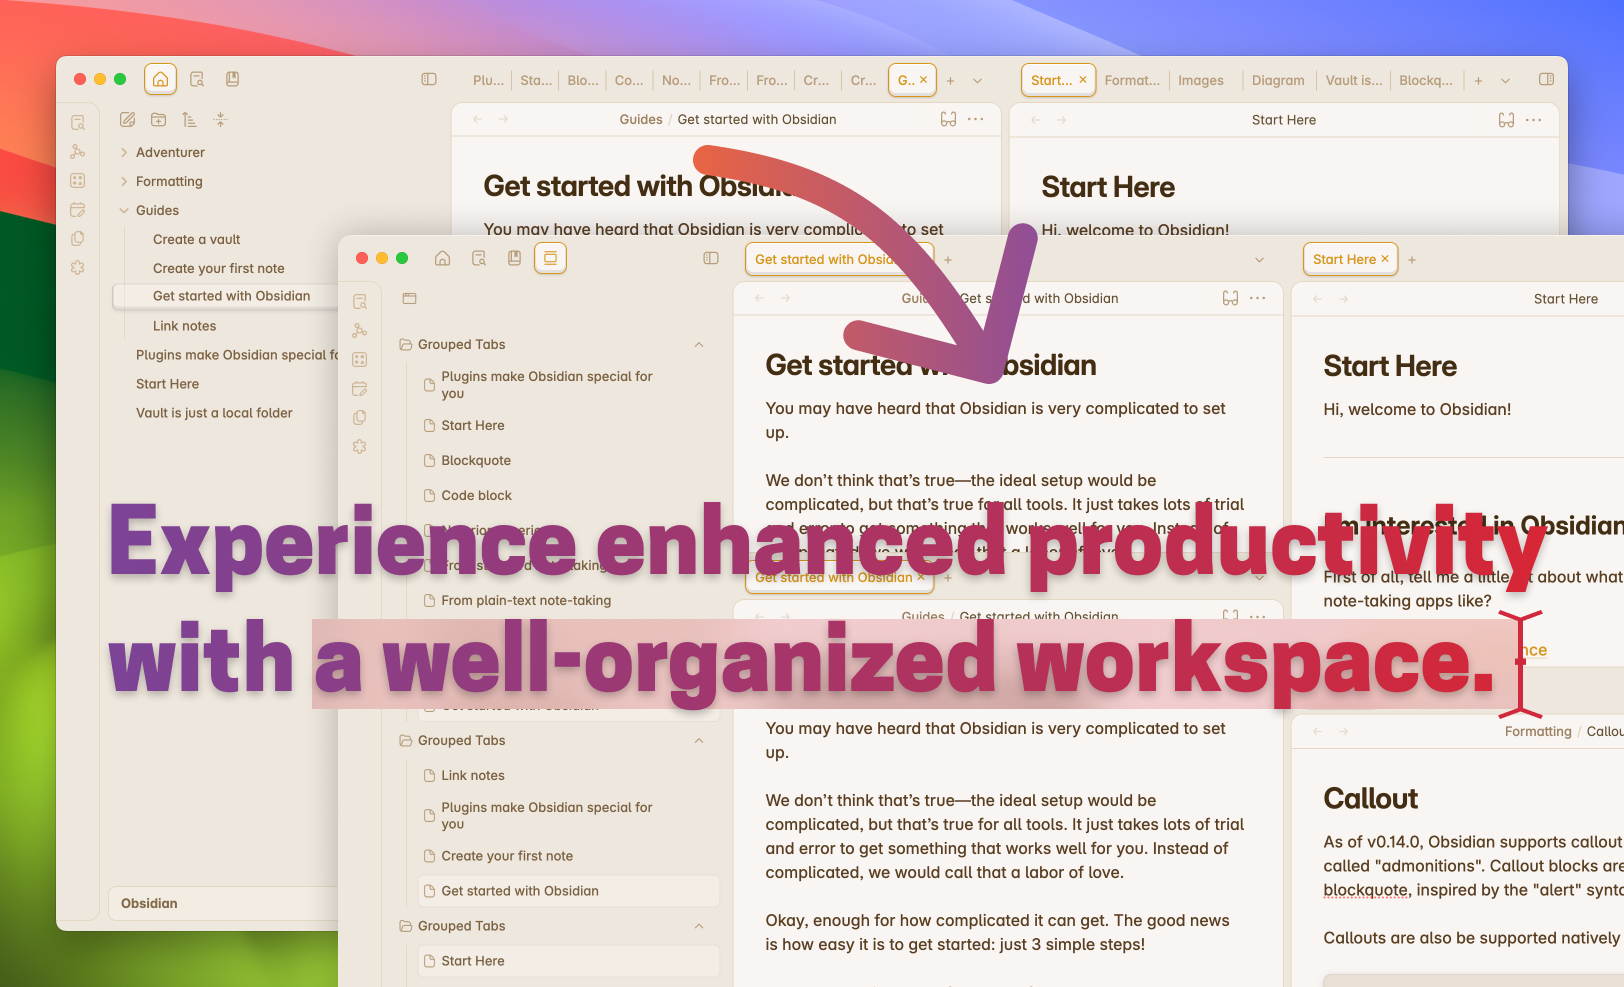This screenshot has width=1624, height=987.
Task: Open more options in back window's Get started pane
Action: tap(976, 119)
